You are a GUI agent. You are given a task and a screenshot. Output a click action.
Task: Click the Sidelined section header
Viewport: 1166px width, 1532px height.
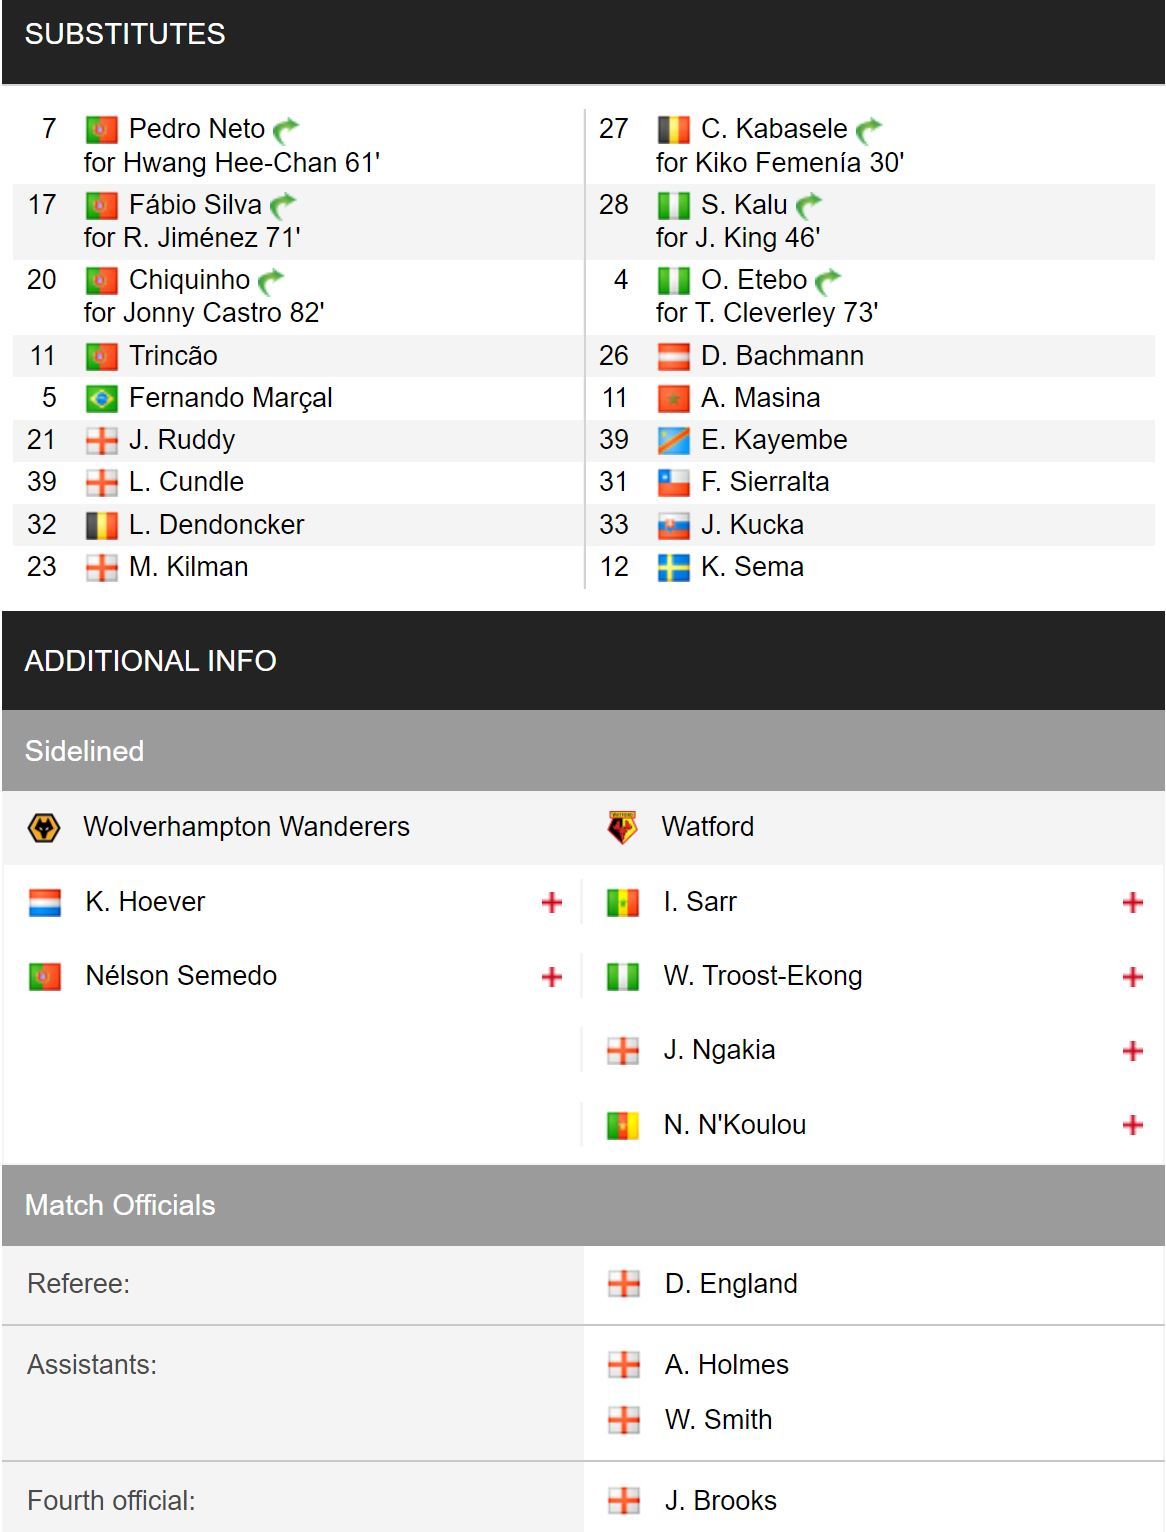pos(583,751)
